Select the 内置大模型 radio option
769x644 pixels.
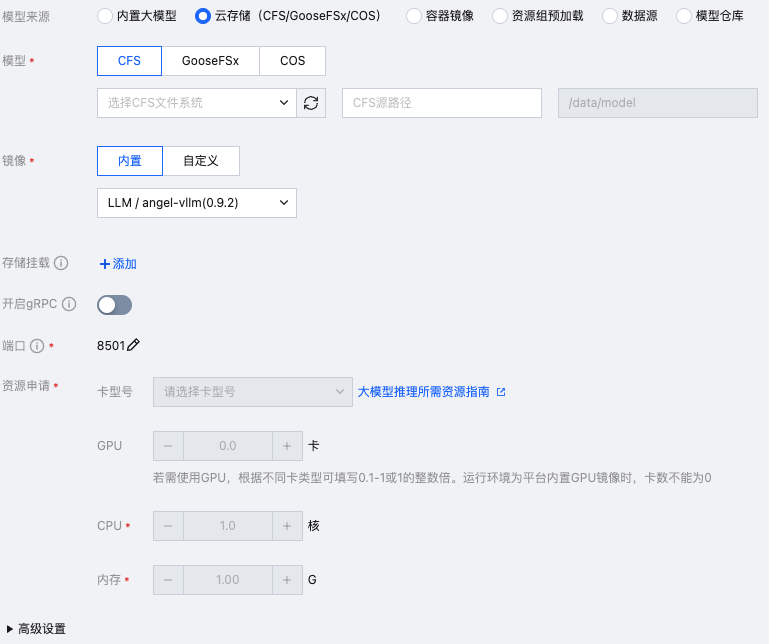pos(105,16)
